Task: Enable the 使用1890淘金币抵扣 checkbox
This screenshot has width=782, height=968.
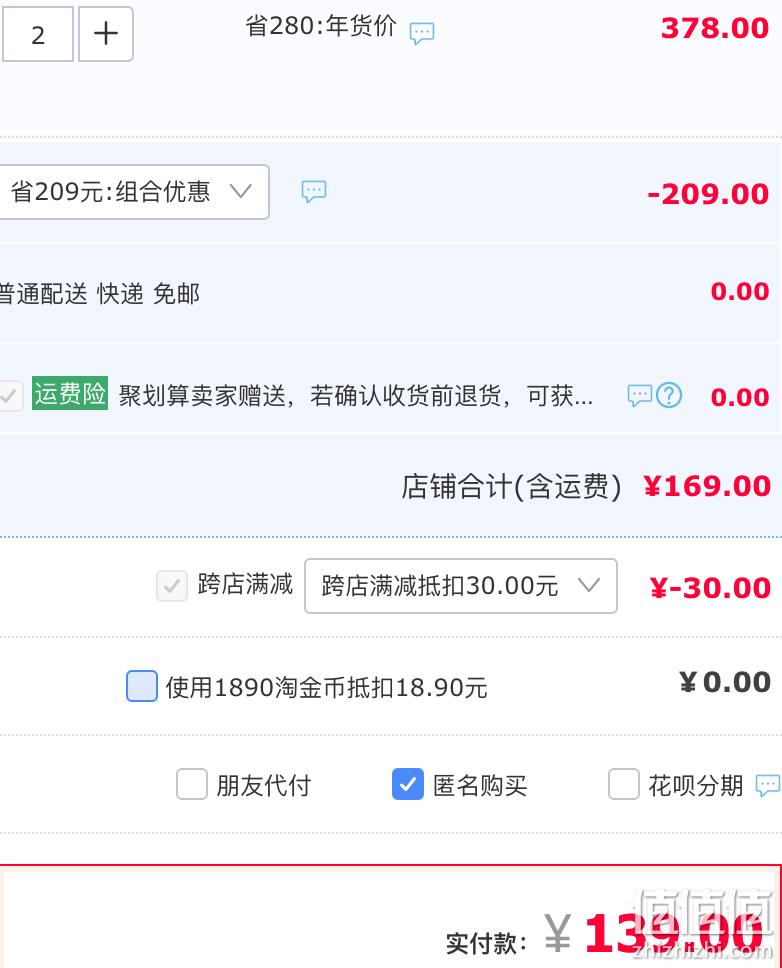Action: coord(142,686)
